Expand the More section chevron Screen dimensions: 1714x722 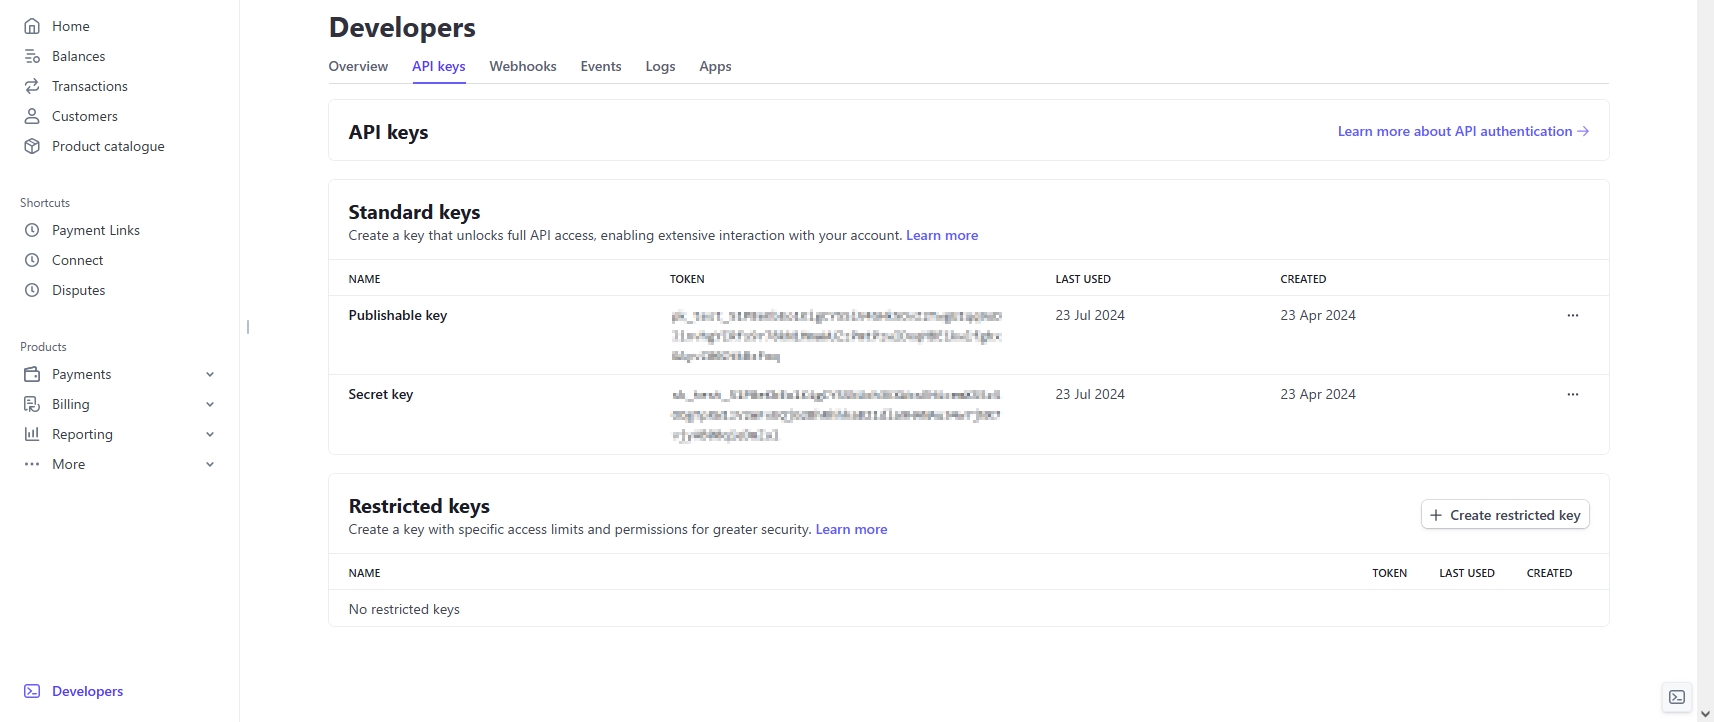[x=210, y=464]
